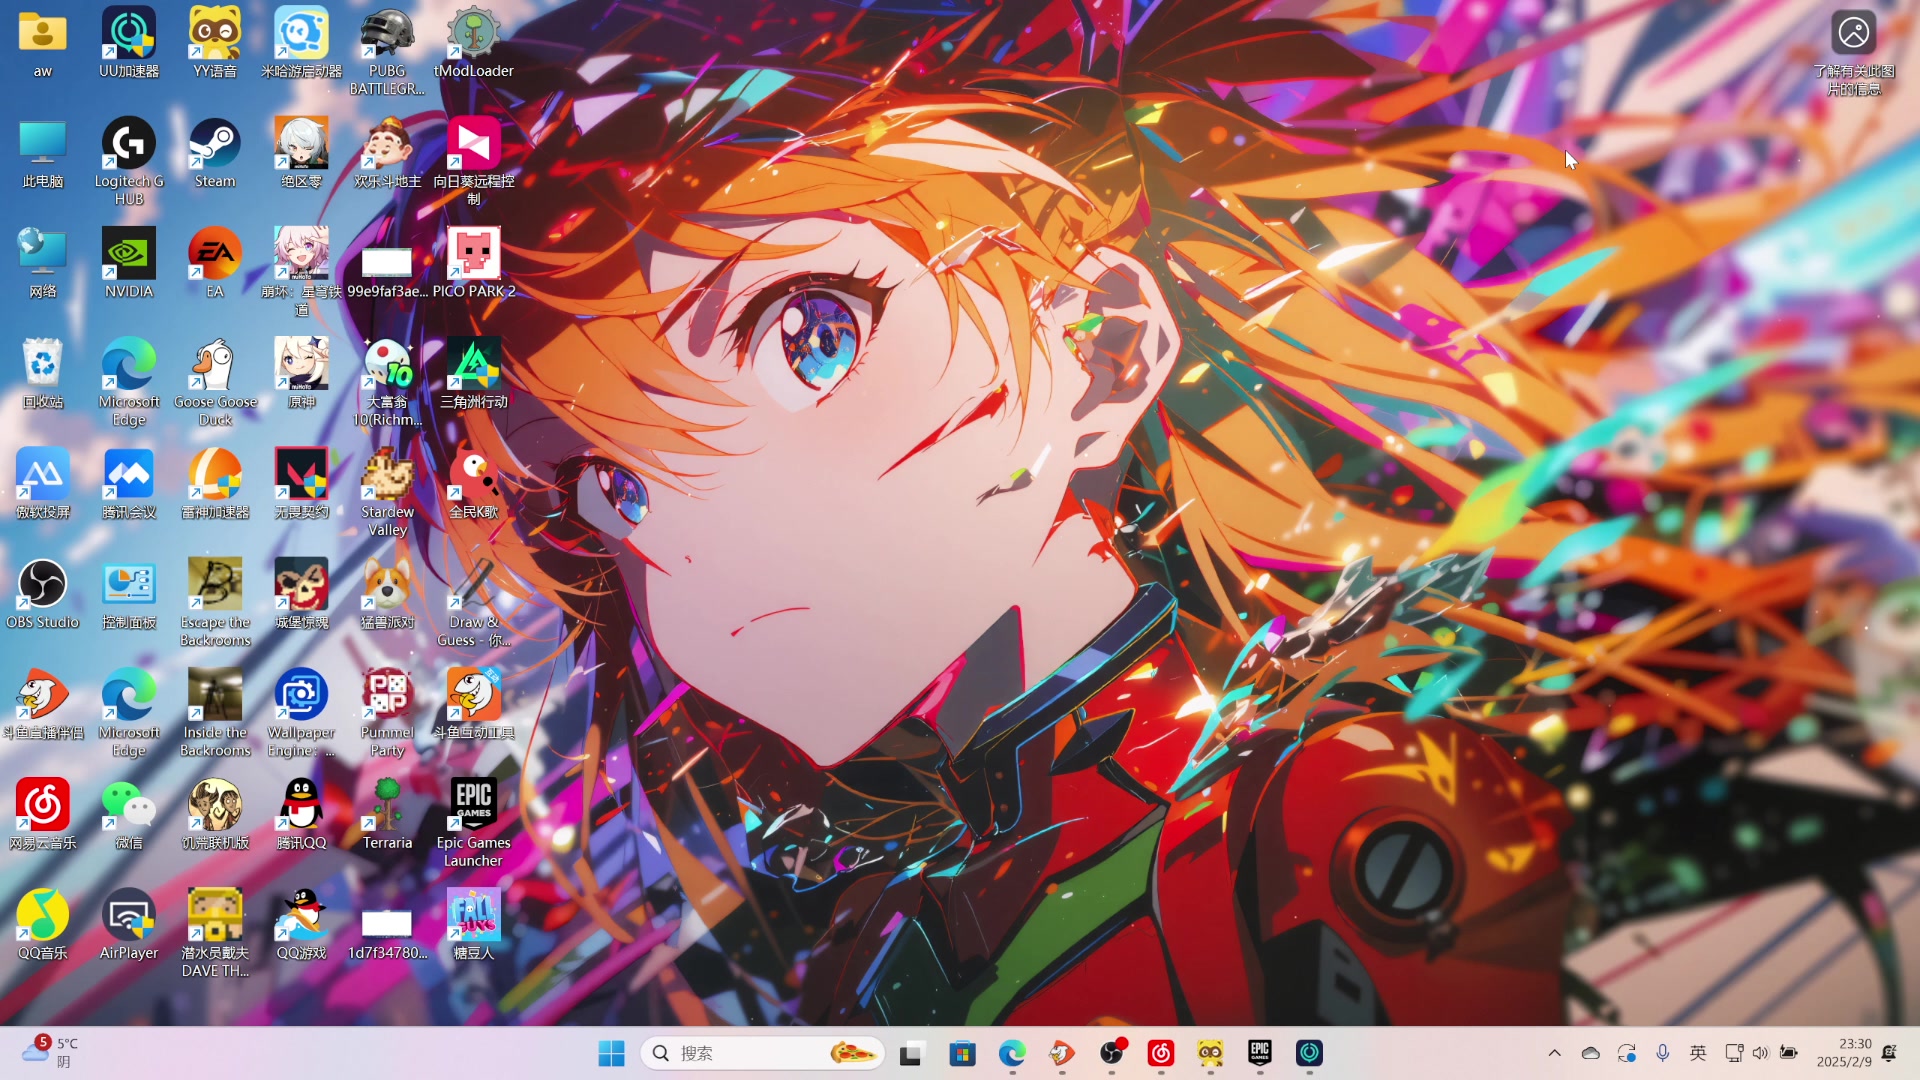Open the weather widget showing 5°C
The width and height of the screenshot is (1920, 1080).
click(50, 1053)
